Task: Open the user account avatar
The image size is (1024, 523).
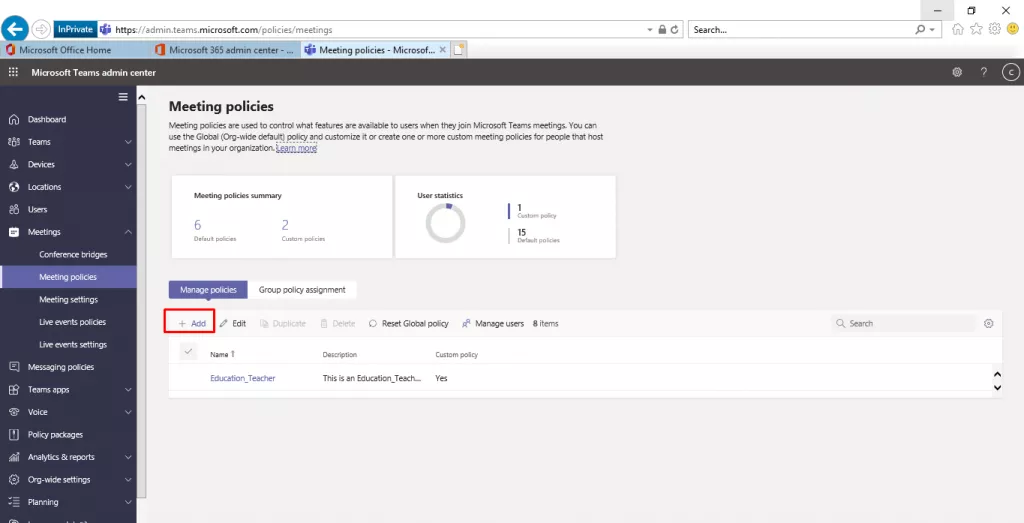Action: [x=1010, y=72]
